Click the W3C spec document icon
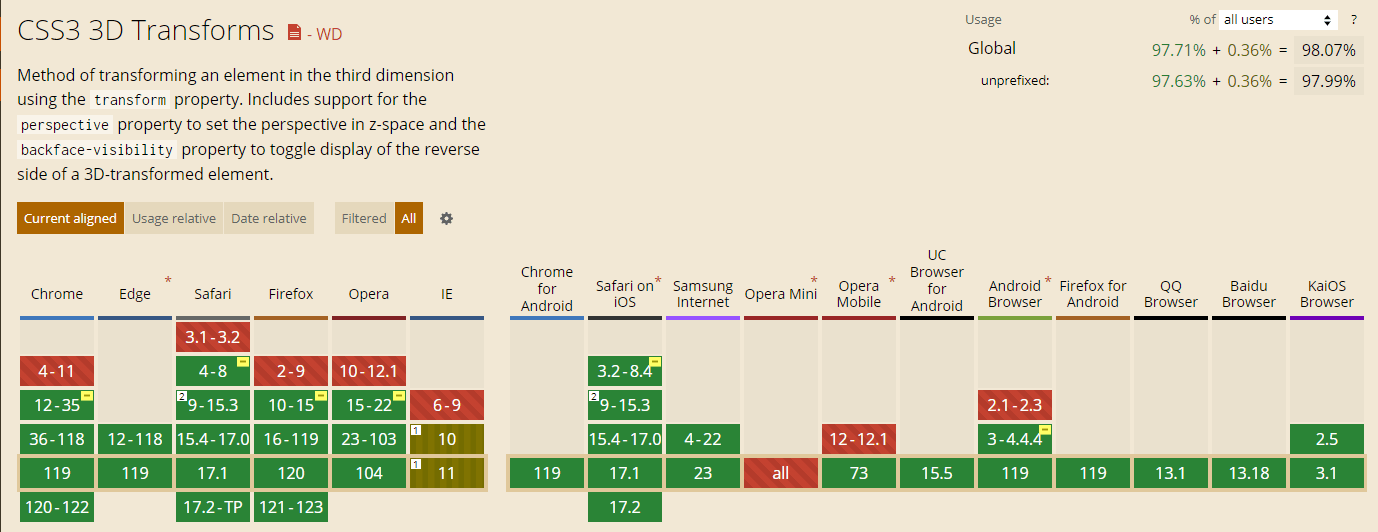Viewport: 1378px width, 532px height. 294,33
